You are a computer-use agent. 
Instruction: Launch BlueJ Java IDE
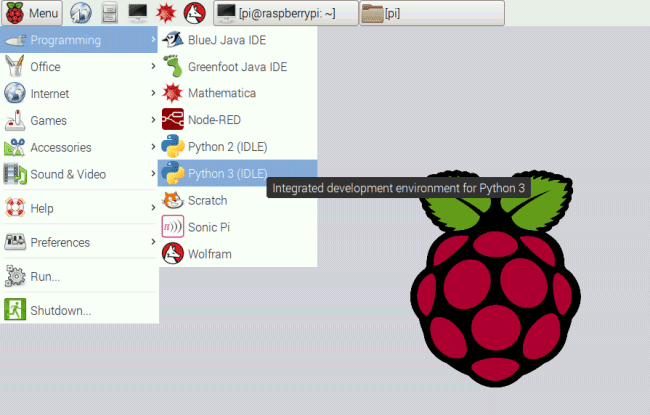238,40
